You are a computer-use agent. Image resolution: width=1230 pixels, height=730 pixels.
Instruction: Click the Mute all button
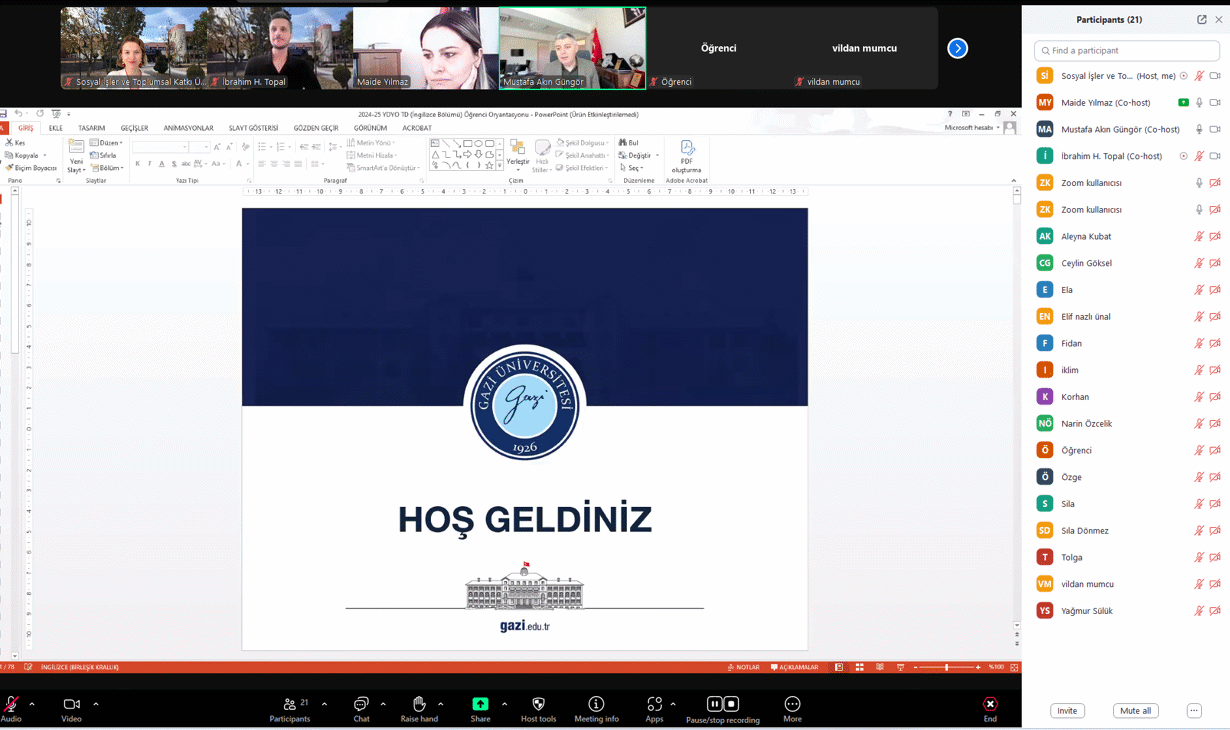(x=1135, y=711)
